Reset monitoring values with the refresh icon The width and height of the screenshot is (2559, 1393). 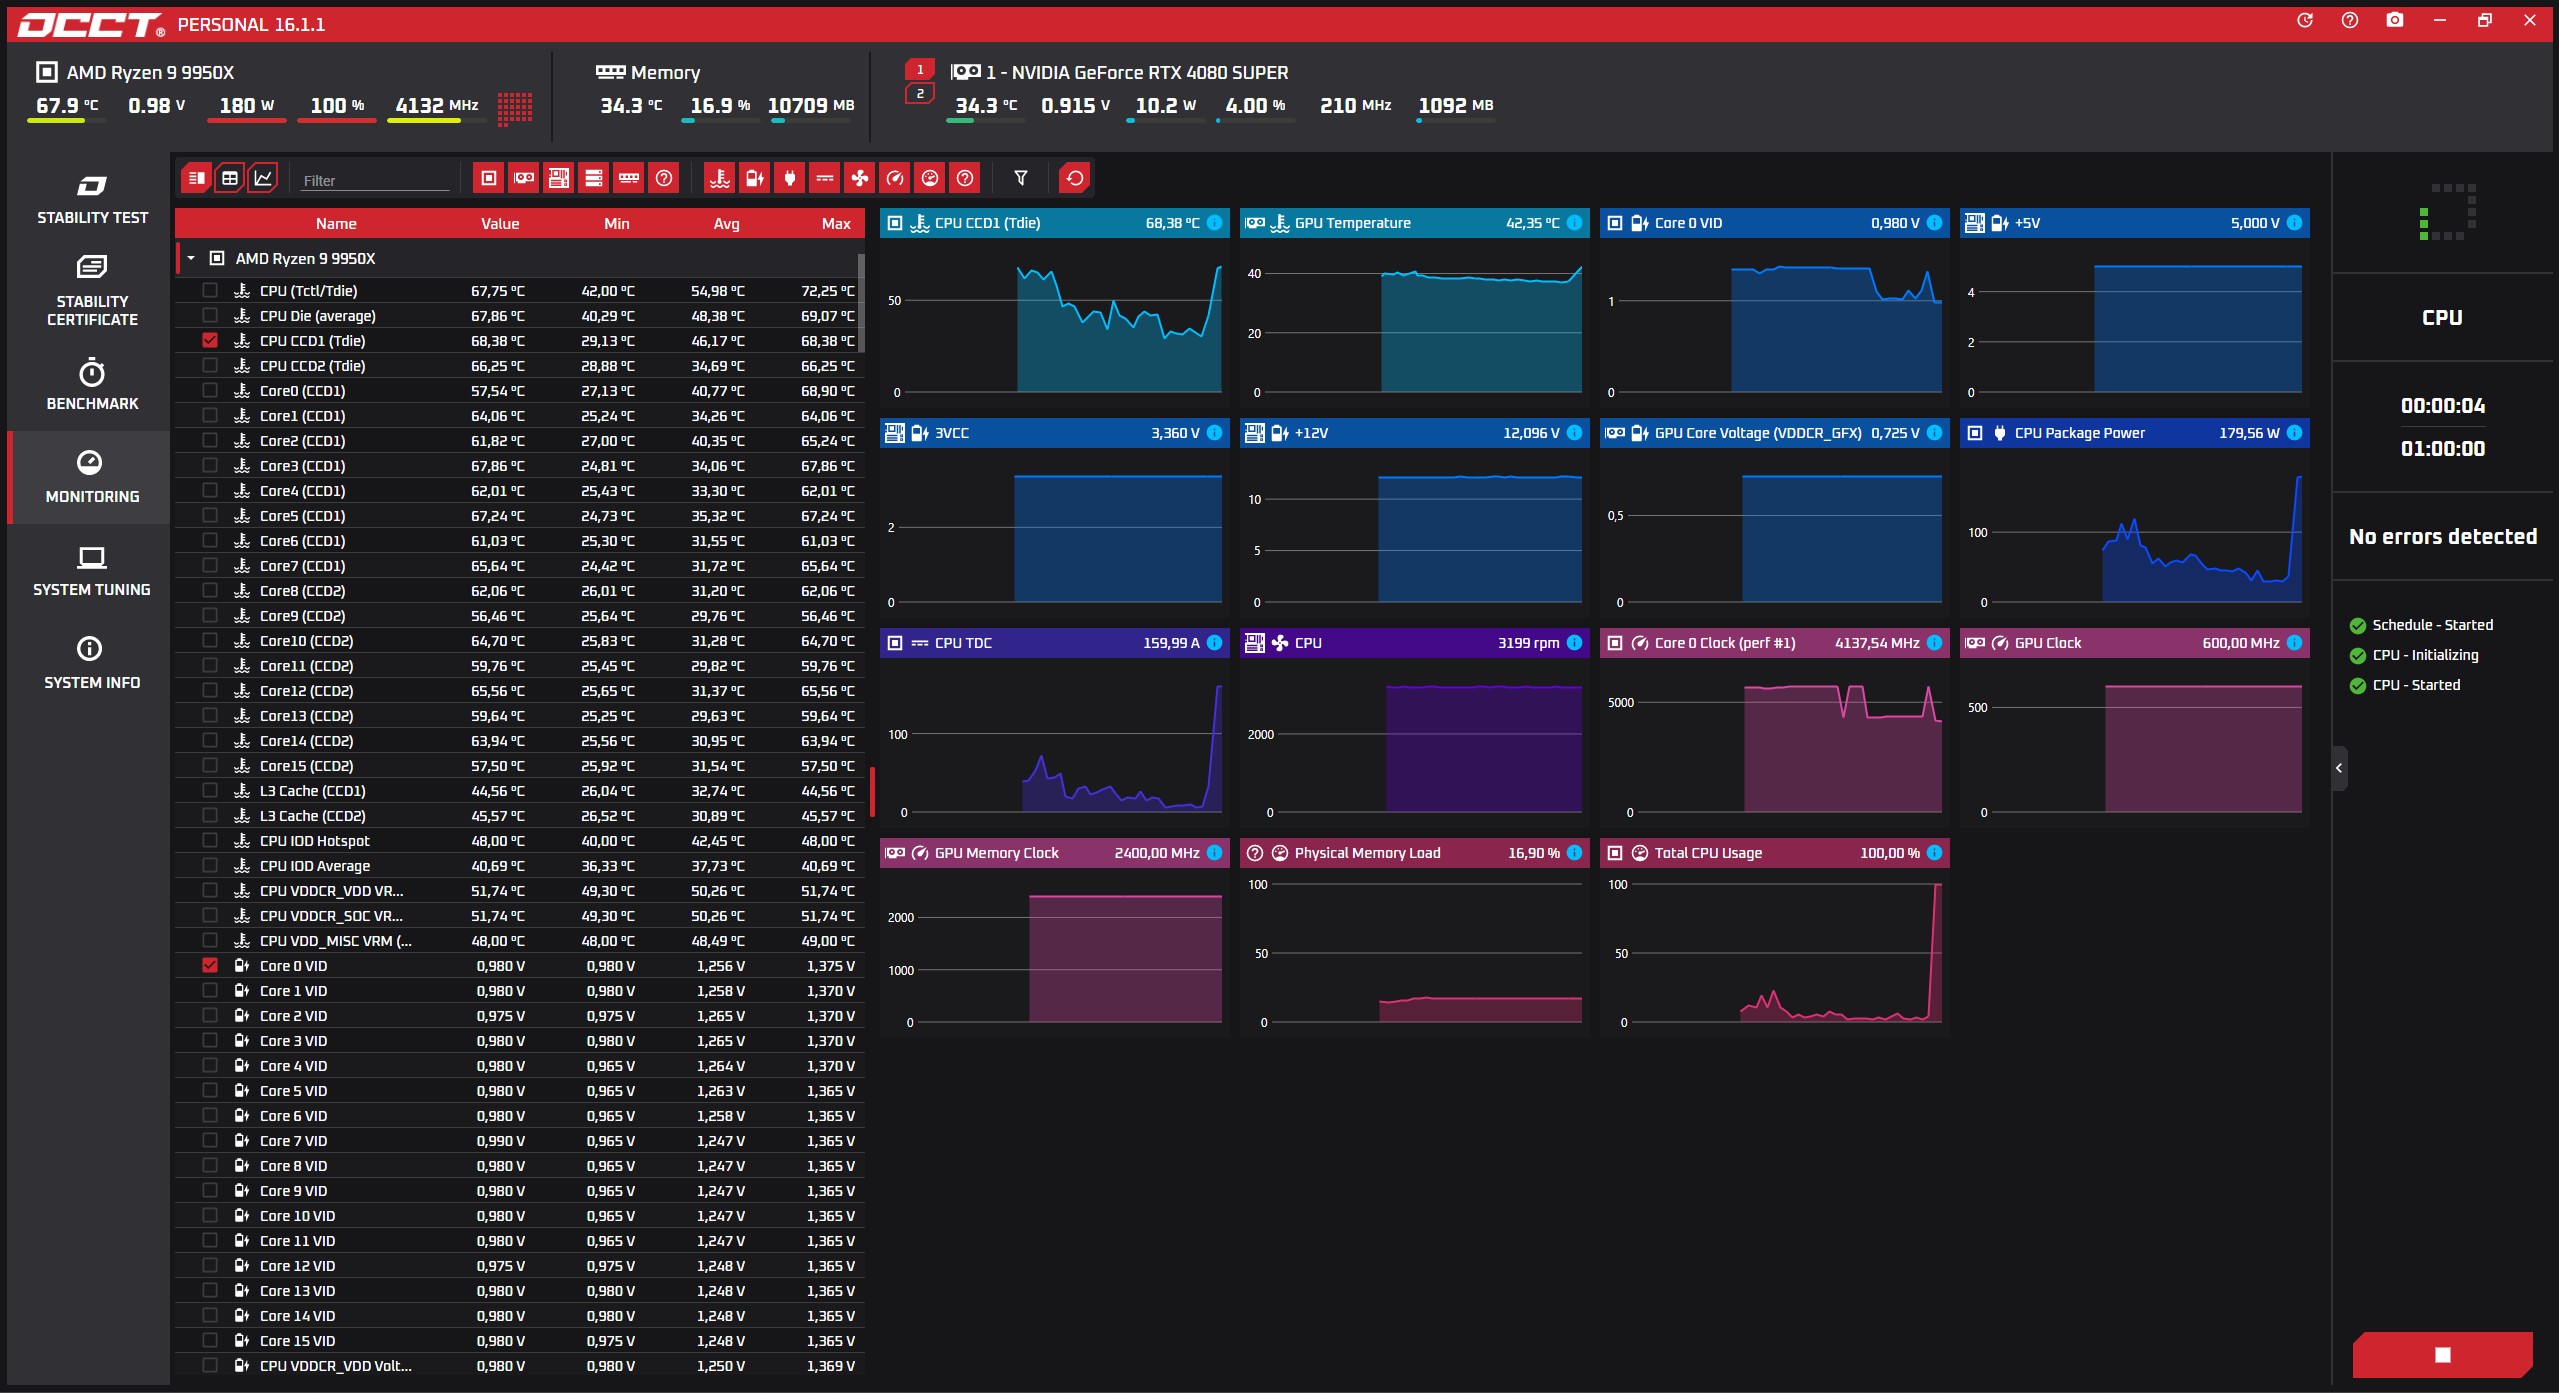click(x=1074, y=179)
